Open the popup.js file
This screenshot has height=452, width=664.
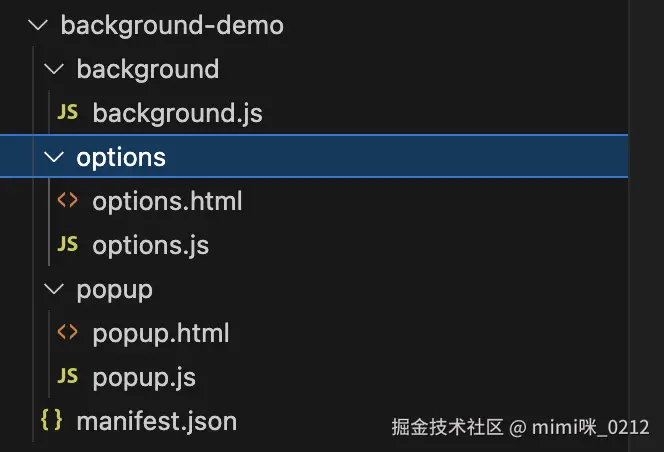pos(144,377)
